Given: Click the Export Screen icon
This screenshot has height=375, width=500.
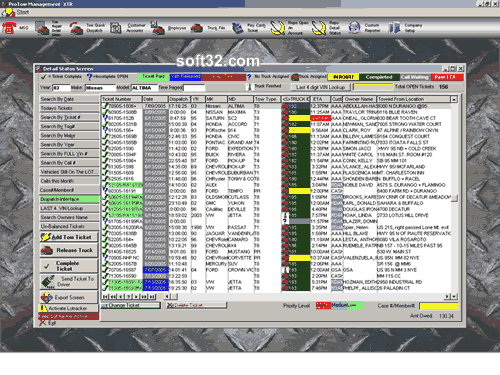Looking at the screenshot, I should [x=47, y=297].
